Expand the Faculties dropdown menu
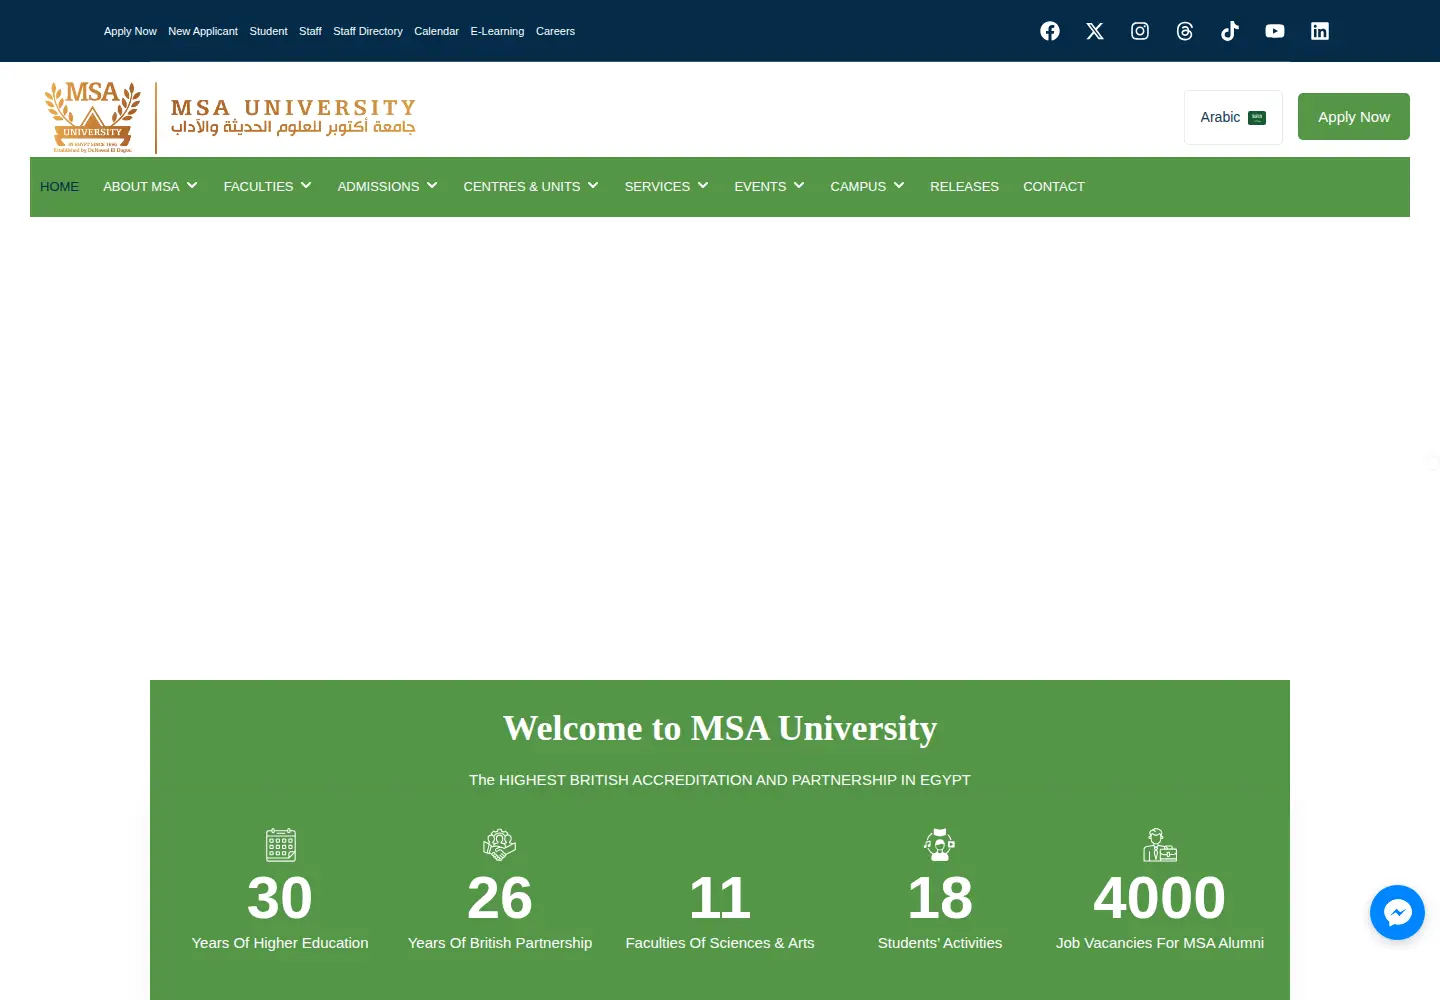The width and height of the screenshot is (1440, 1000). tap(267, 187)
